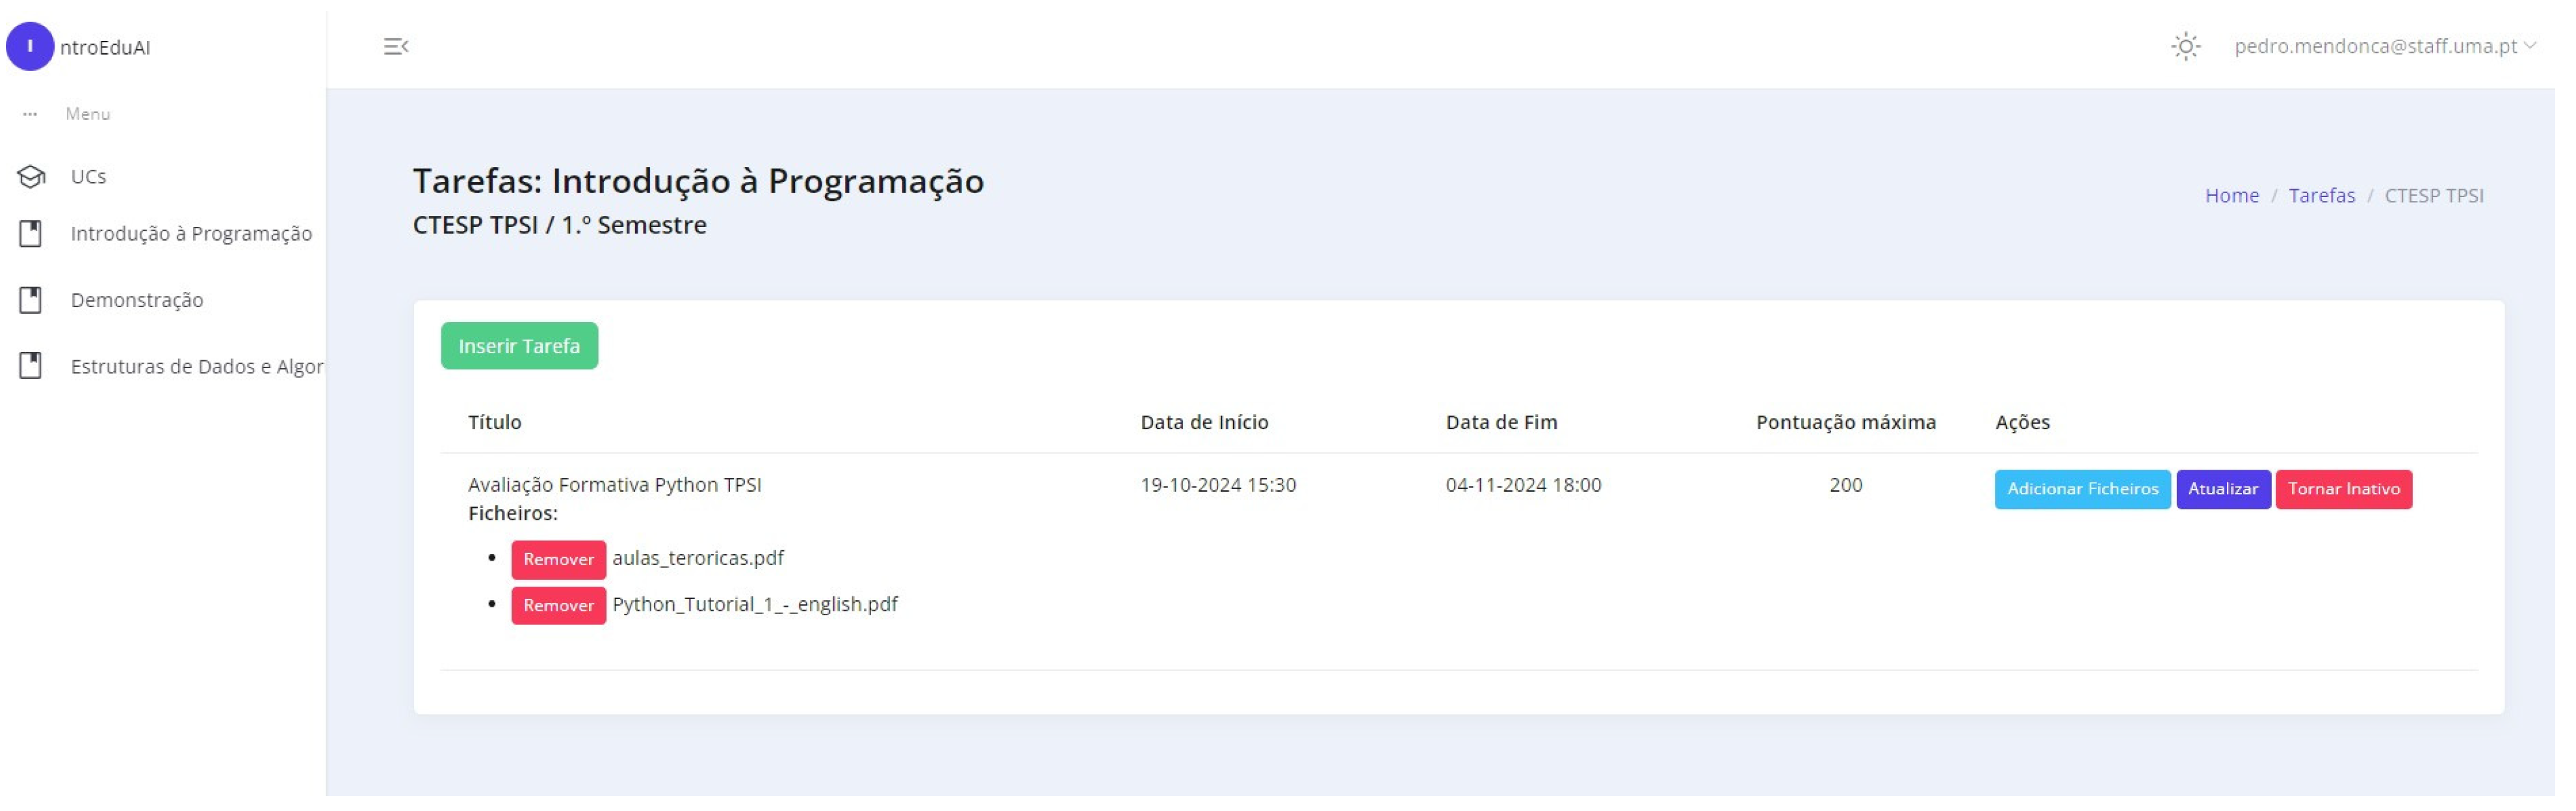Click the Adicionar Ficheiros button
Viewport: 2576px width, 811px height.
pyautogui.click(x=2082, y=489)
